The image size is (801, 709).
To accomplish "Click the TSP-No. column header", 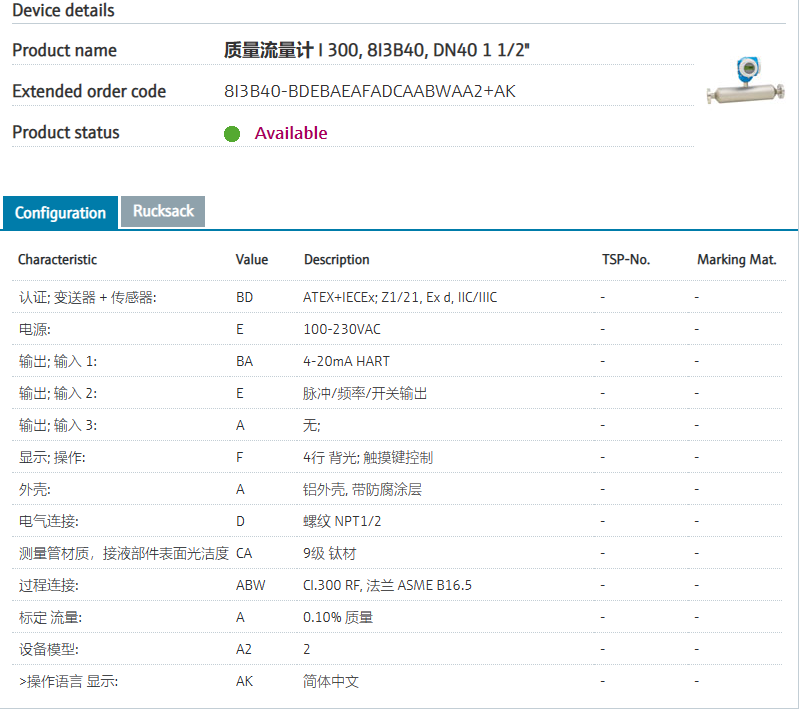I will (625, 259).
